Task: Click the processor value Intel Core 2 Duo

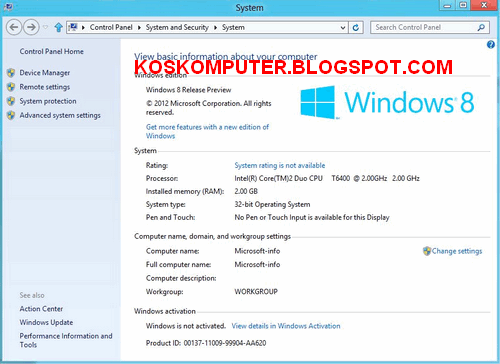Action: click(x=327, y=178)
